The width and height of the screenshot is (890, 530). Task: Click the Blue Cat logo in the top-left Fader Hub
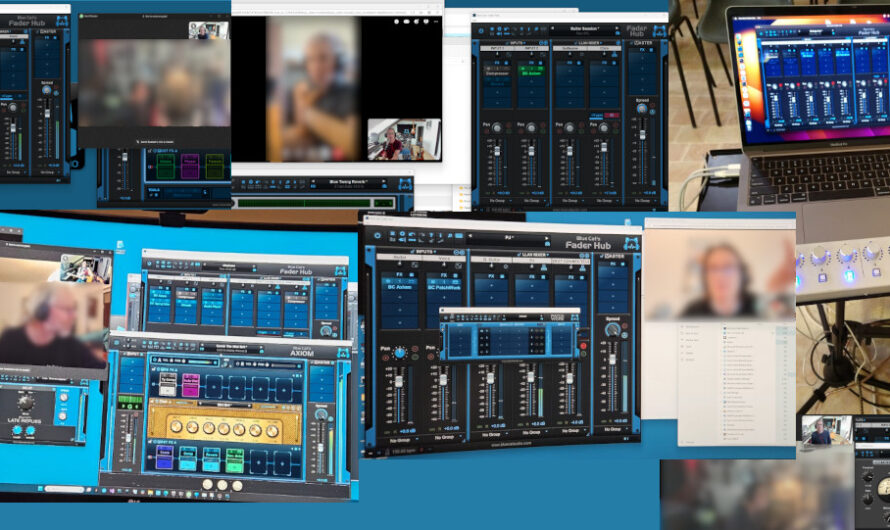coord(62,21)
